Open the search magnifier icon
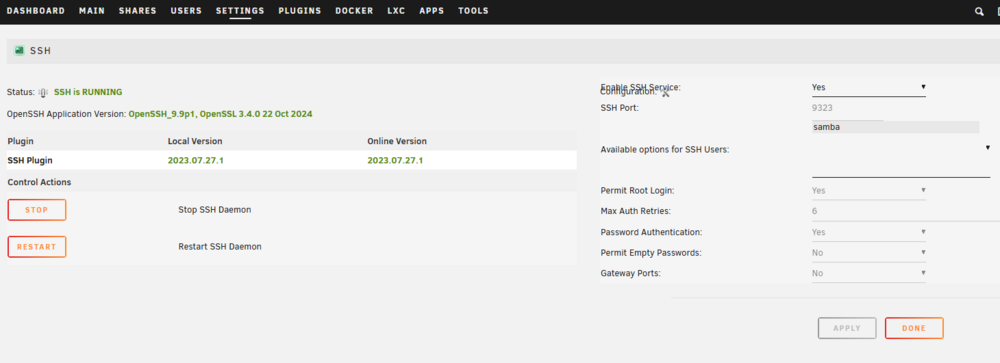 click(x=979, y=11)
